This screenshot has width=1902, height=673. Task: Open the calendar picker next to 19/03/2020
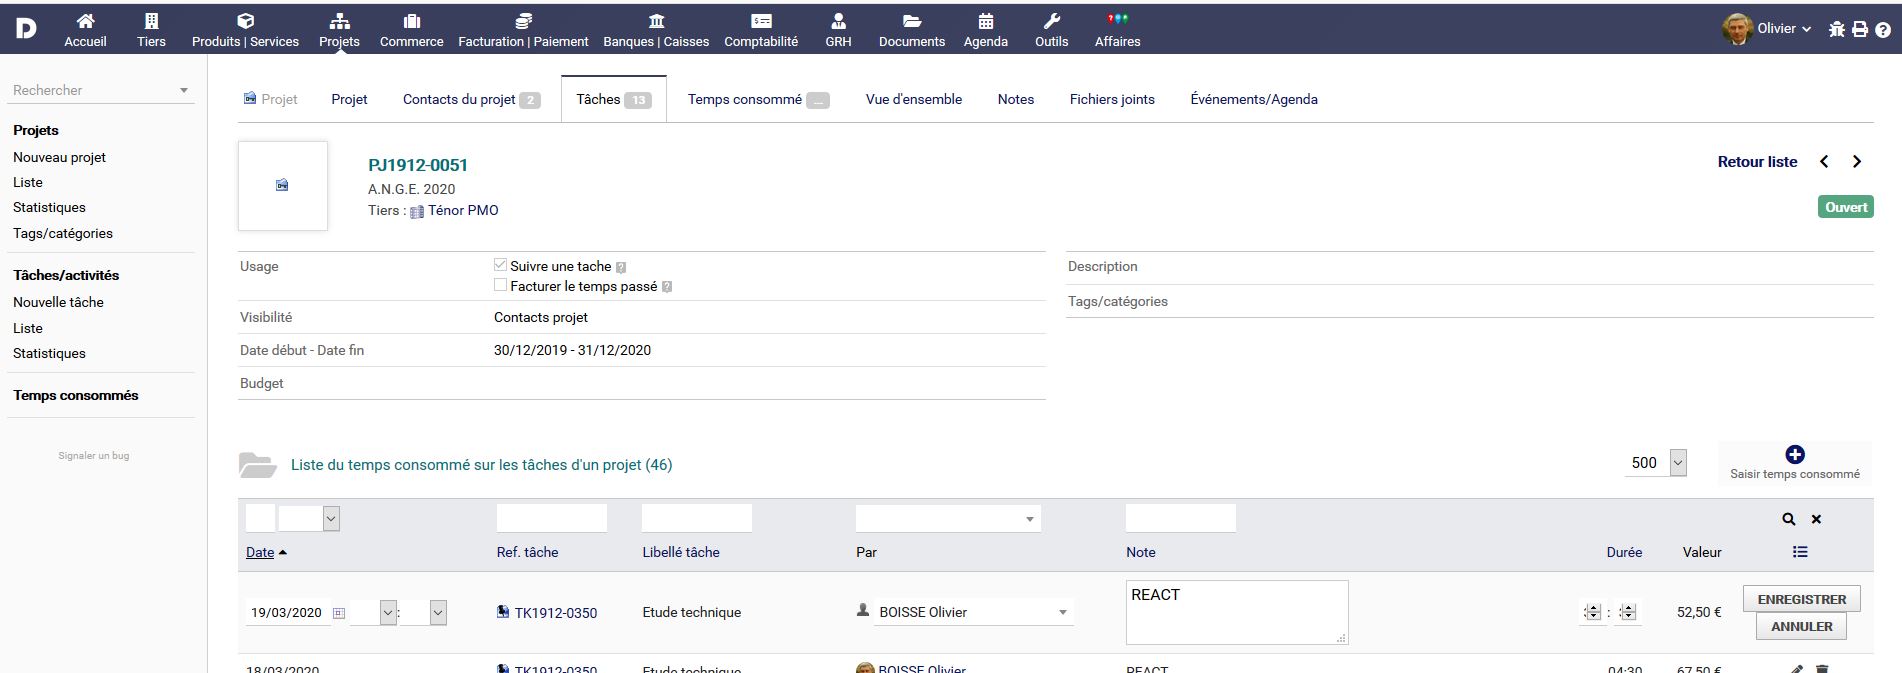[x=339, y=613]
